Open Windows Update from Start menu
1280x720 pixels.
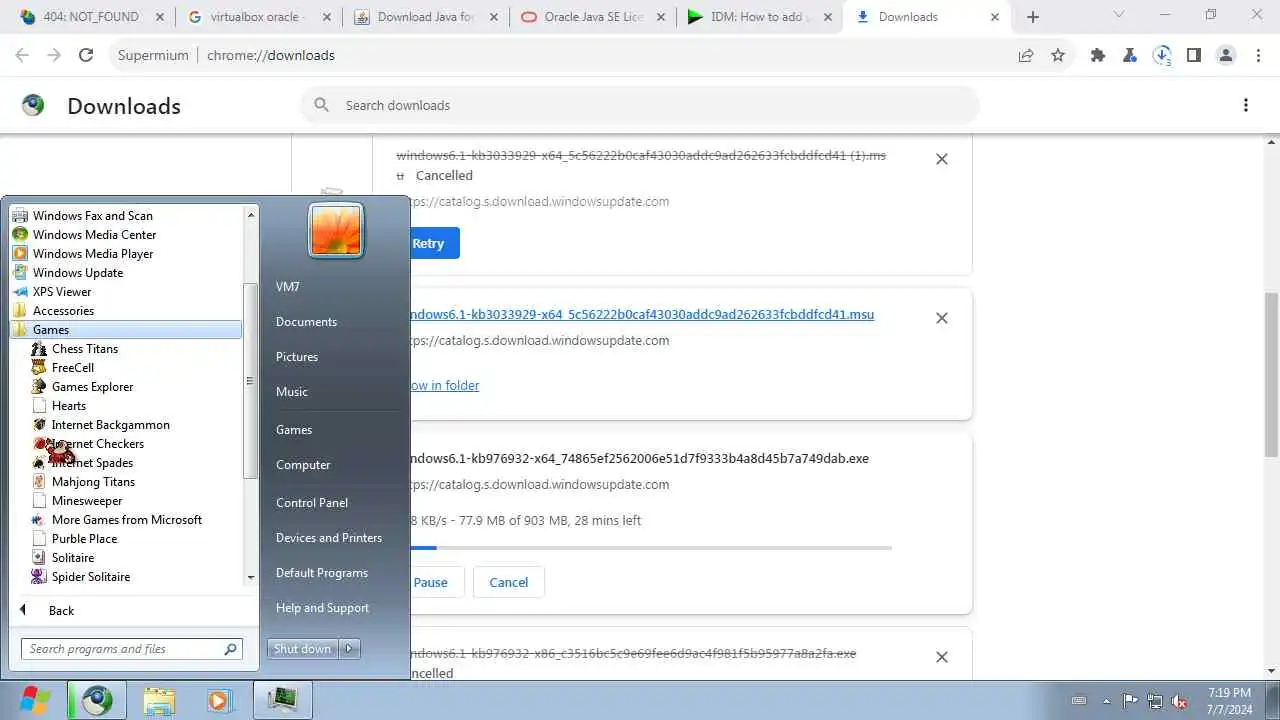click(x=78, y=273)
